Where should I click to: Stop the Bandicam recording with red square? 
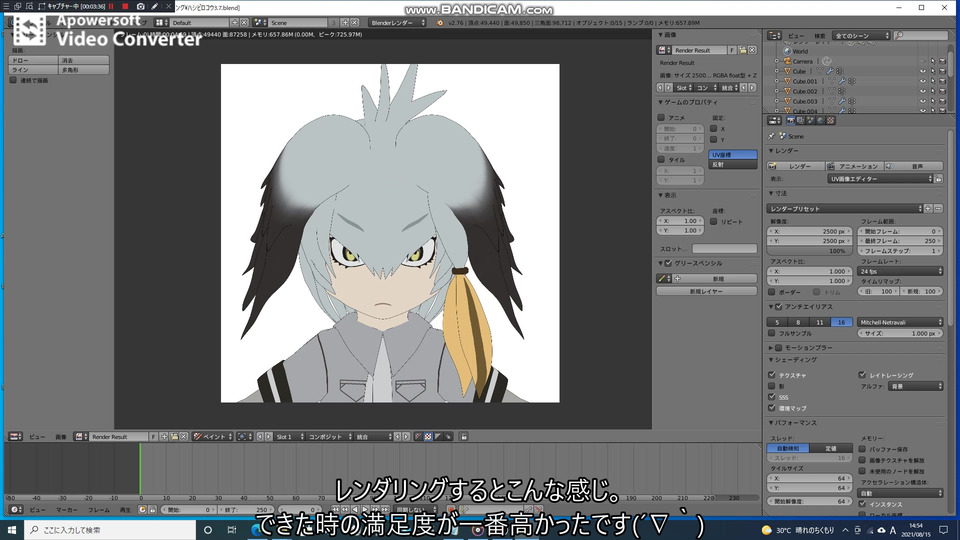(125, 6)
